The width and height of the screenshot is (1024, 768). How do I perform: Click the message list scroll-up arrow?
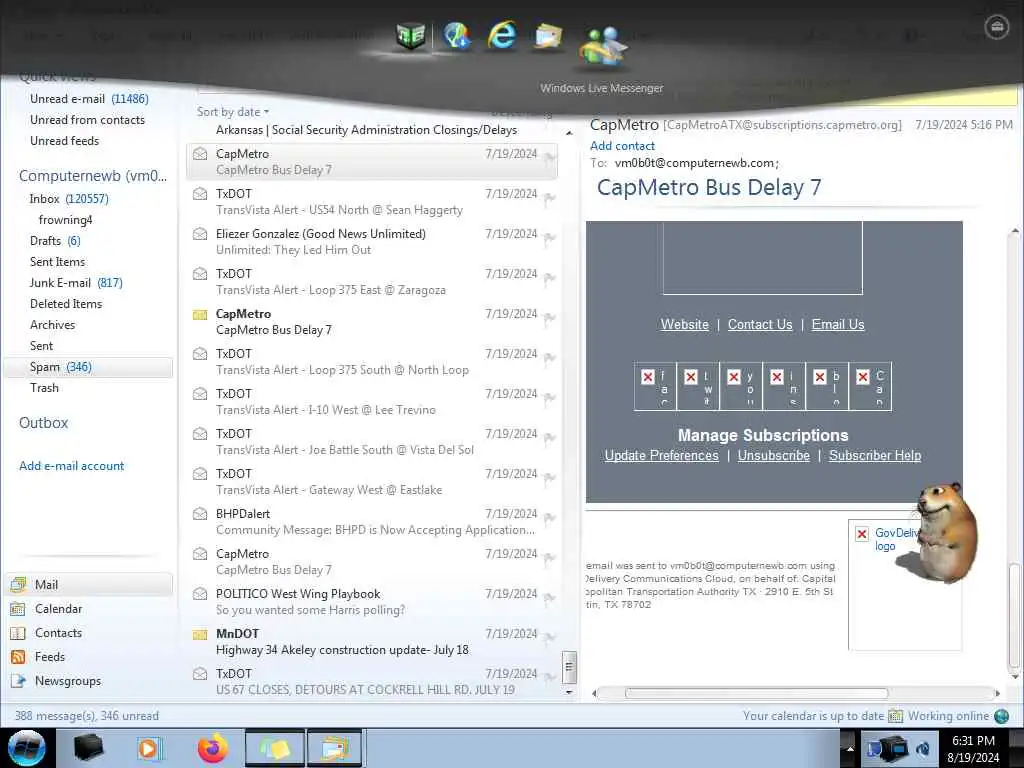pyautogui.click(x=569, y=133)
